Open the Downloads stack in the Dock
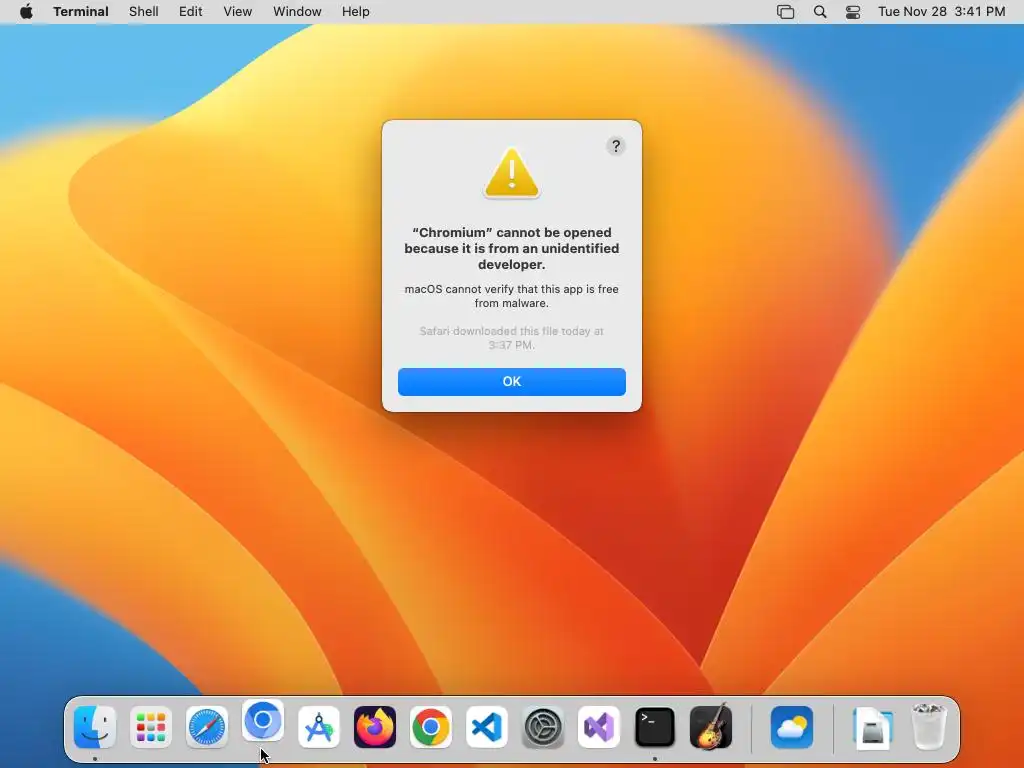This screenshot has width=1024, height=768. click(x=873, y=727)
